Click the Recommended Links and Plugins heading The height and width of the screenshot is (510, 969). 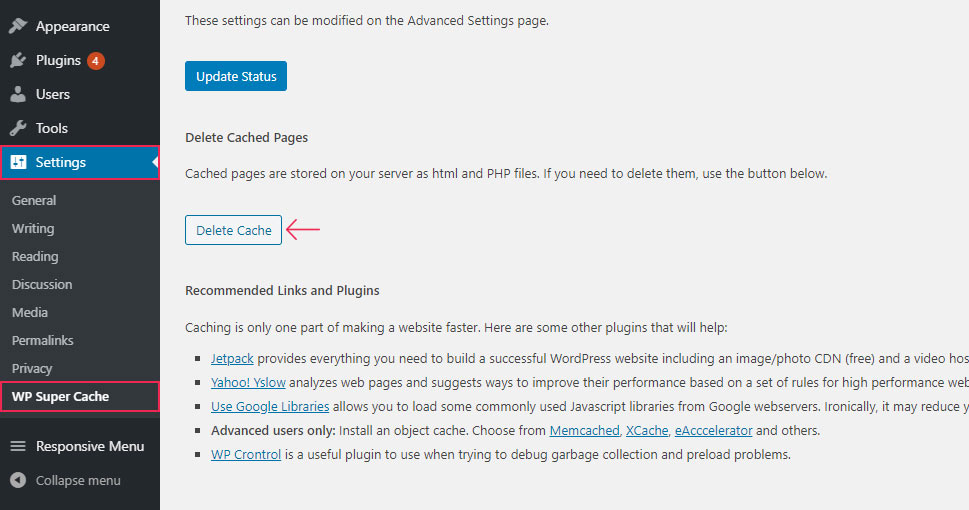coord(282,291)
